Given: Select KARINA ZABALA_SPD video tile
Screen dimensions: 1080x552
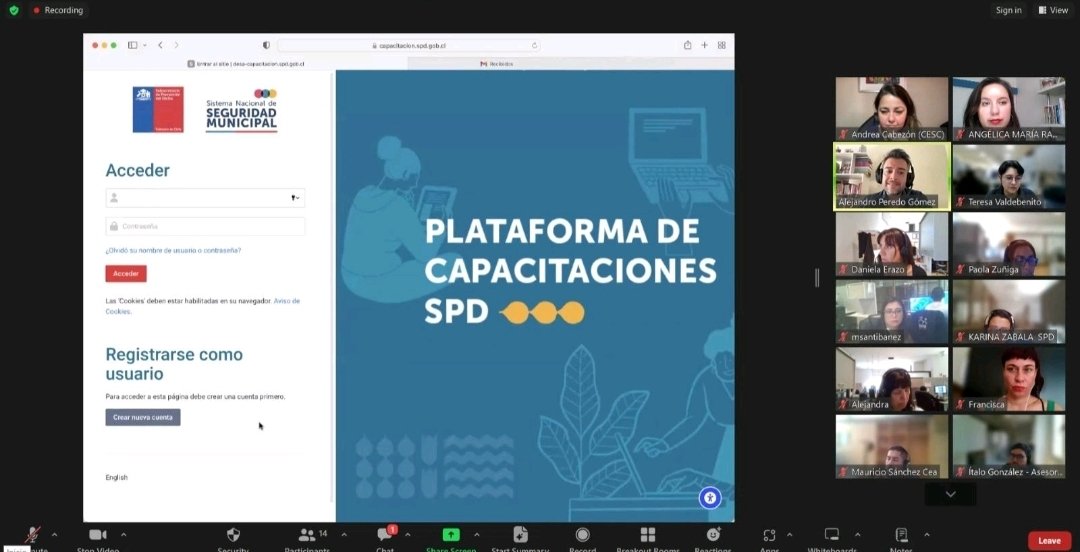Looking at the screenshot, I should click(x=1009, y=311).
